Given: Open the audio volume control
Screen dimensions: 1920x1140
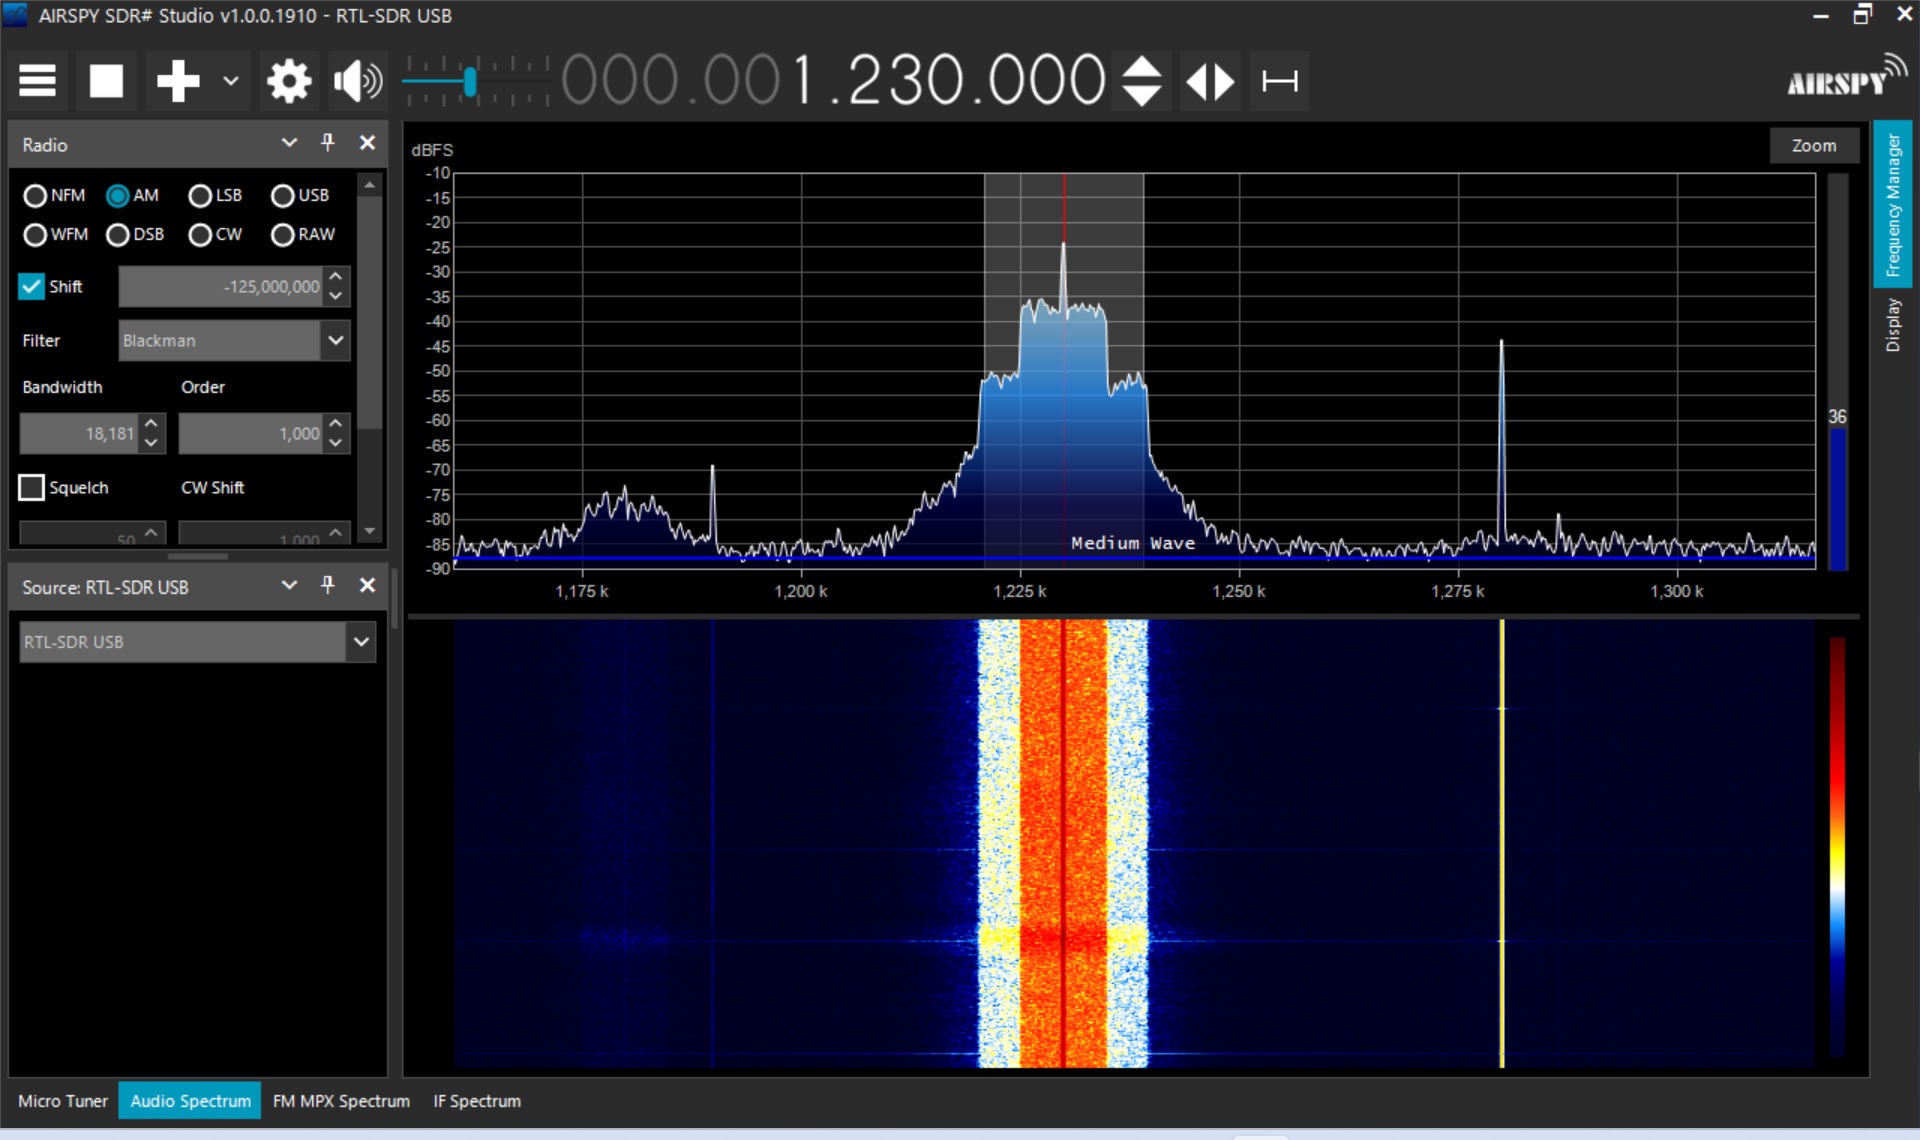Looking at the screenshot, I should (357, 80).
